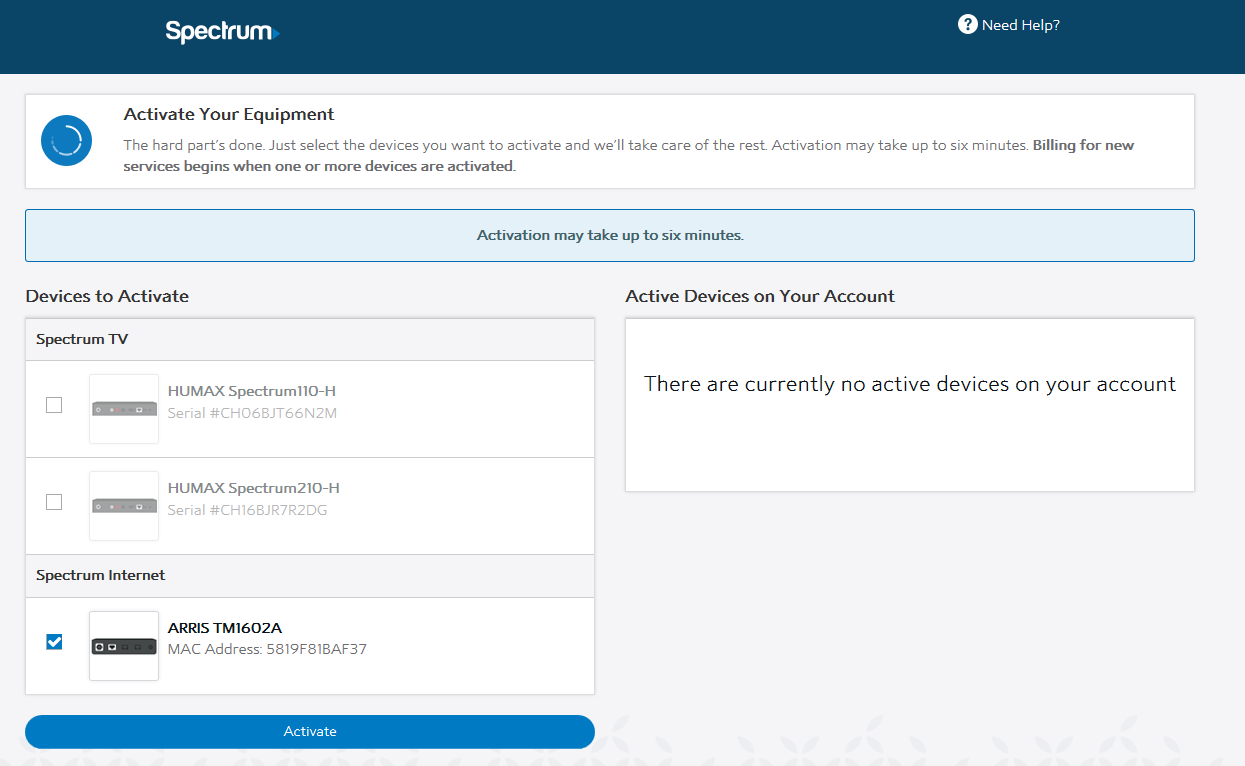This screenshot has width=1245, height=766.
Task: Select the ARRIS TM1602A device name
Action: [225, 628]
